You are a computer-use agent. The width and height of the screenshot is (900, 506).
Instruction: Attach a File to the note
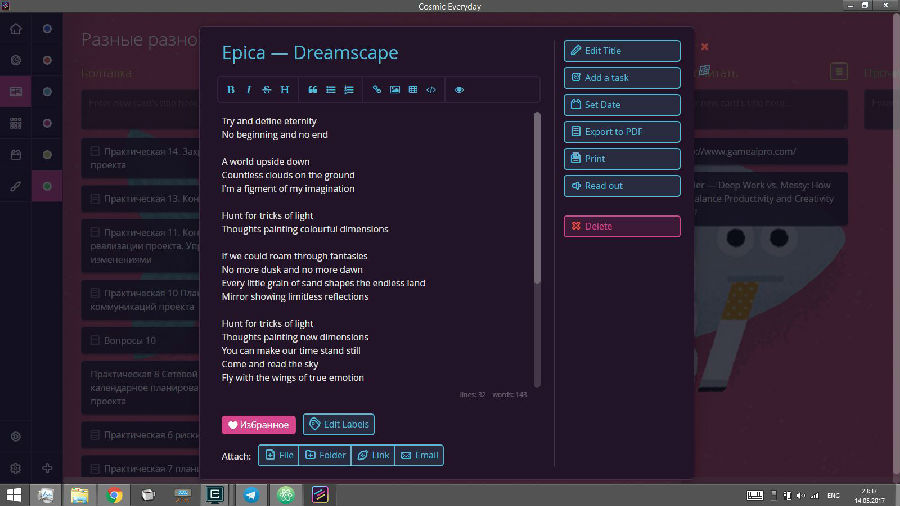pyautogui.click(x=278, y=456)
